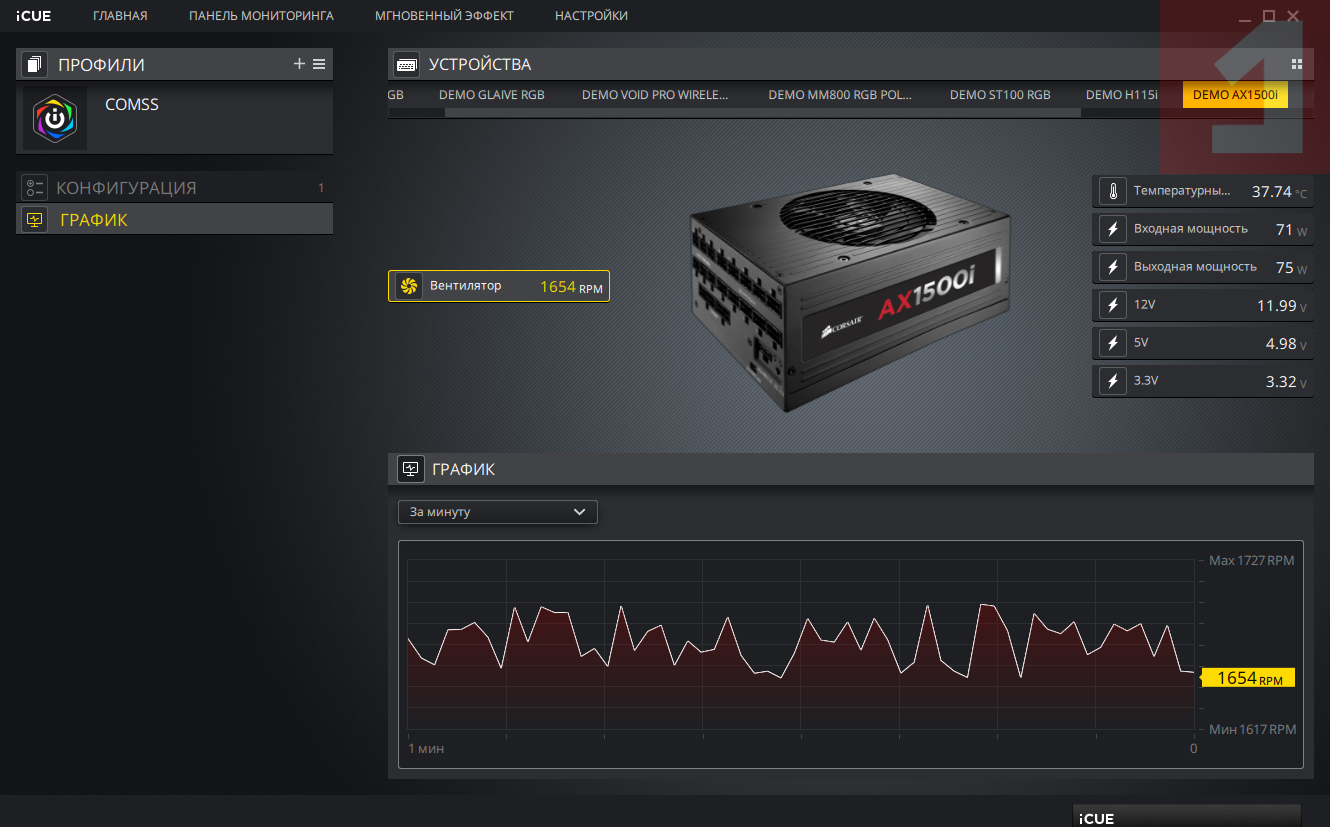The width and height of the screenshot is (1330, 827).
Task: Switch to the DEMO MM800 RGB POLARIS tab
Action: pyautogui.click(x=840, y=95)
